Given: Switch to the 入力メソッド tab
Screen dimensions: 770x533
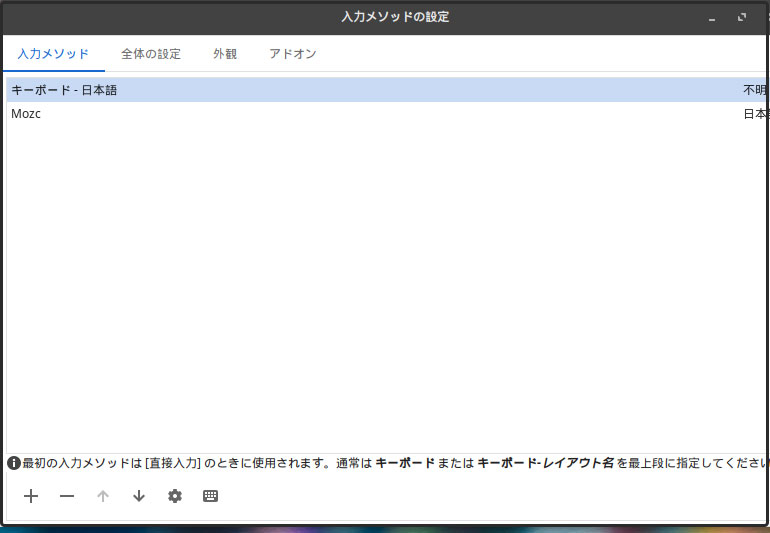Looking at the screenshot, I should (x=53, y=54).
